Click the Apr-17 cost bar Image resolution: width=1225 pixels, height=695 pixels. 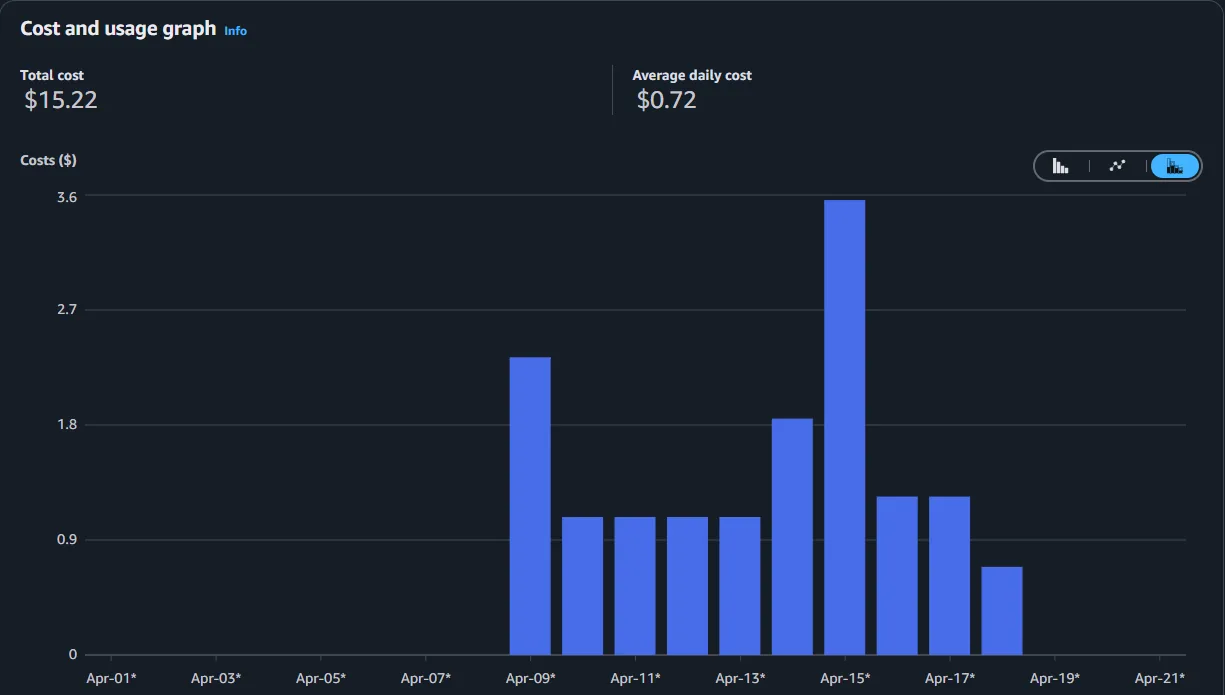point(949,576)
